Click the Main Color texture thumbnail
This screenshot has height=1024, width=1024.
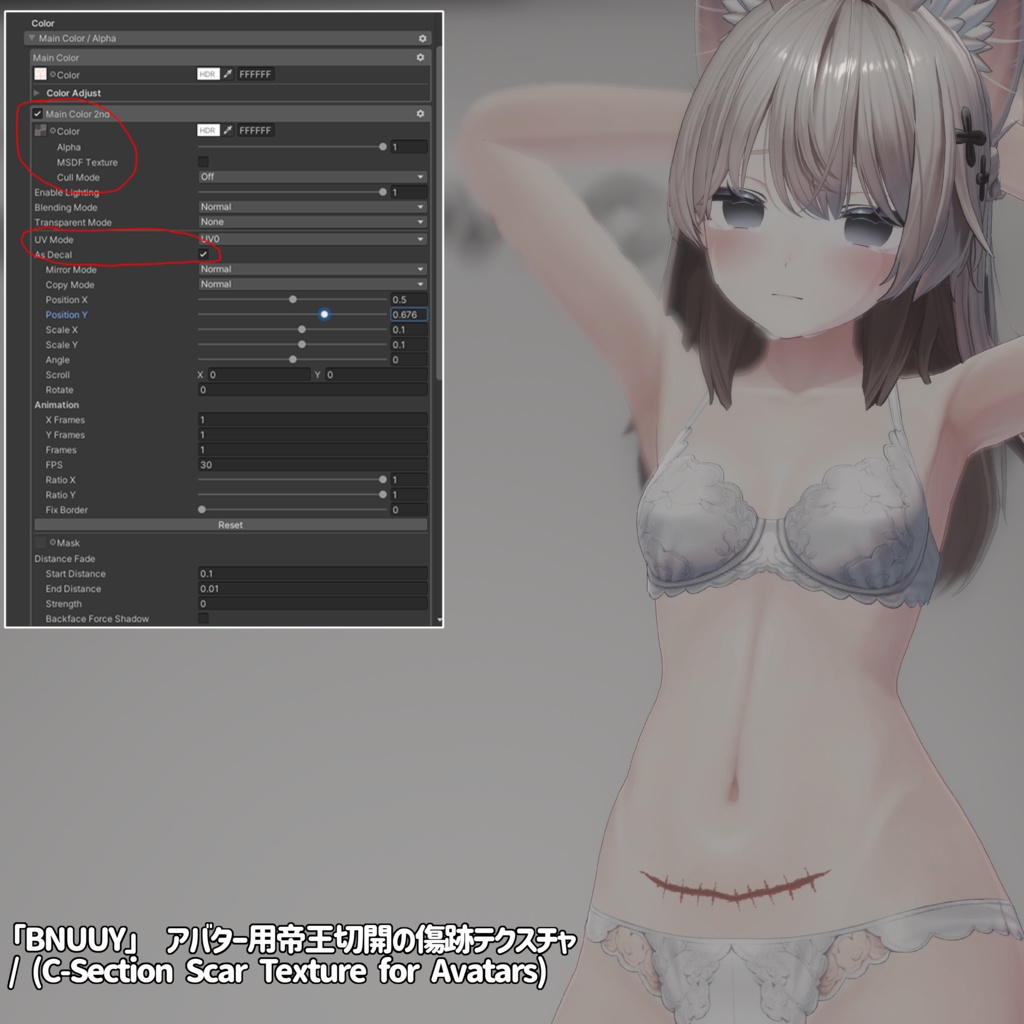(x=40, y=74)
